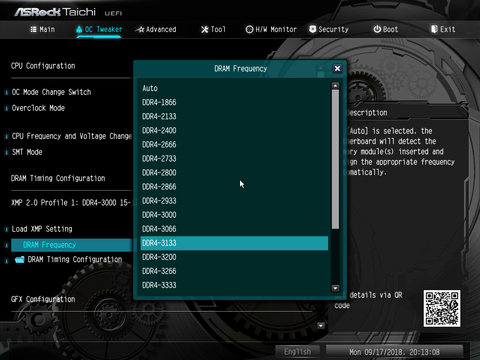
Task: Open Overclock Mode setting
Action: pyautogui.click(x=38, y=108)
